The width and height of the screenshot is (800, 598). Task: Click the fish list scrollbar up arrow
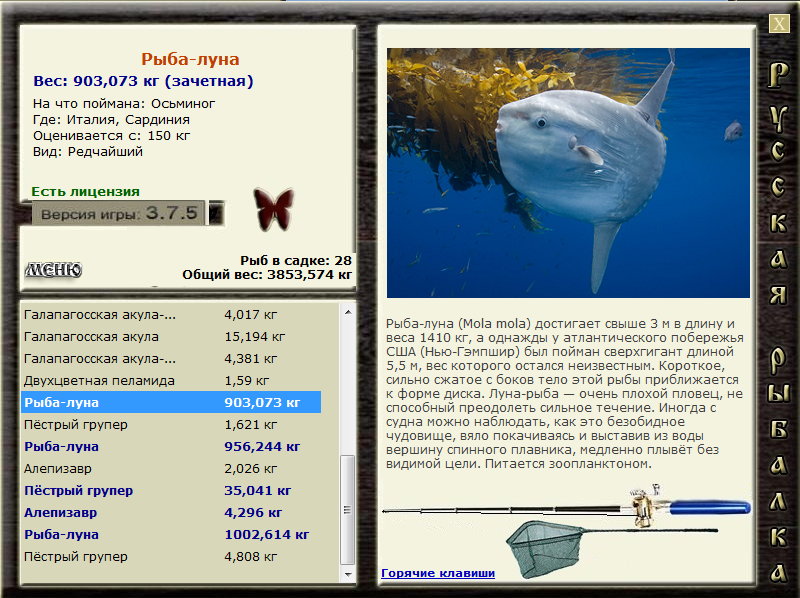tap(348, 312)
